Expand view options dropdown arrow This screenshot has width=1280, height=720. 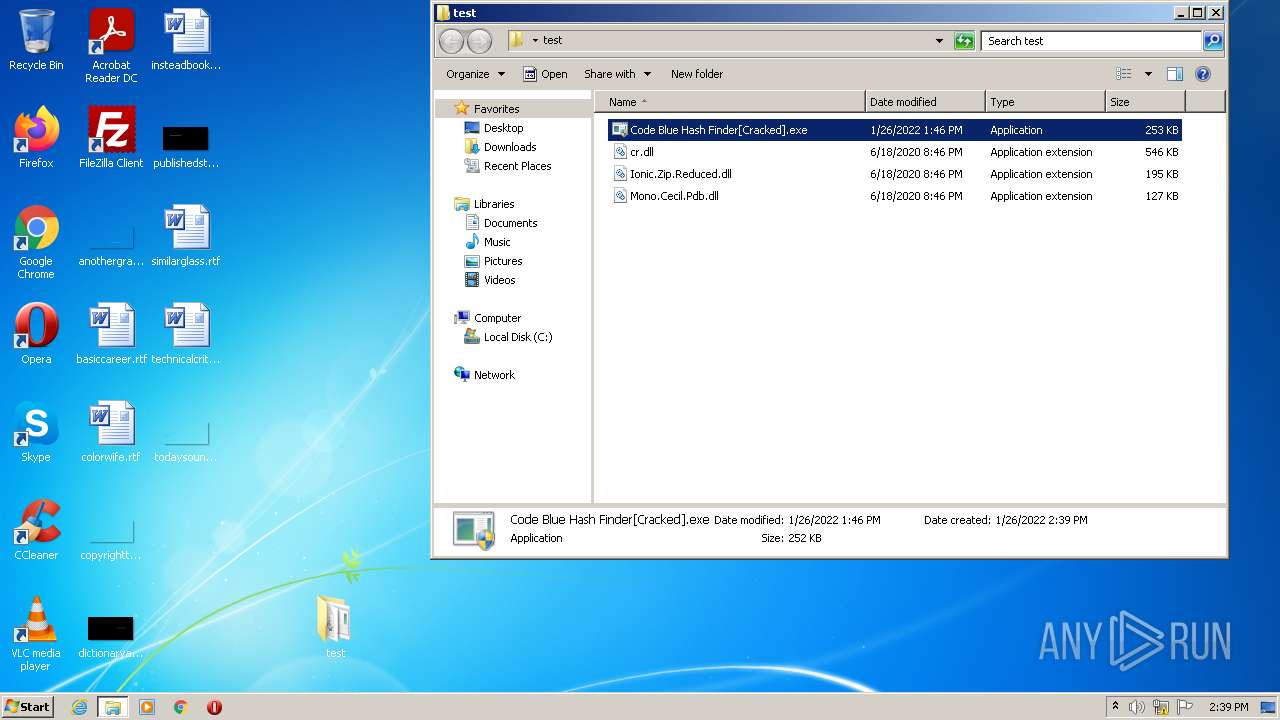coord(1148,74)
